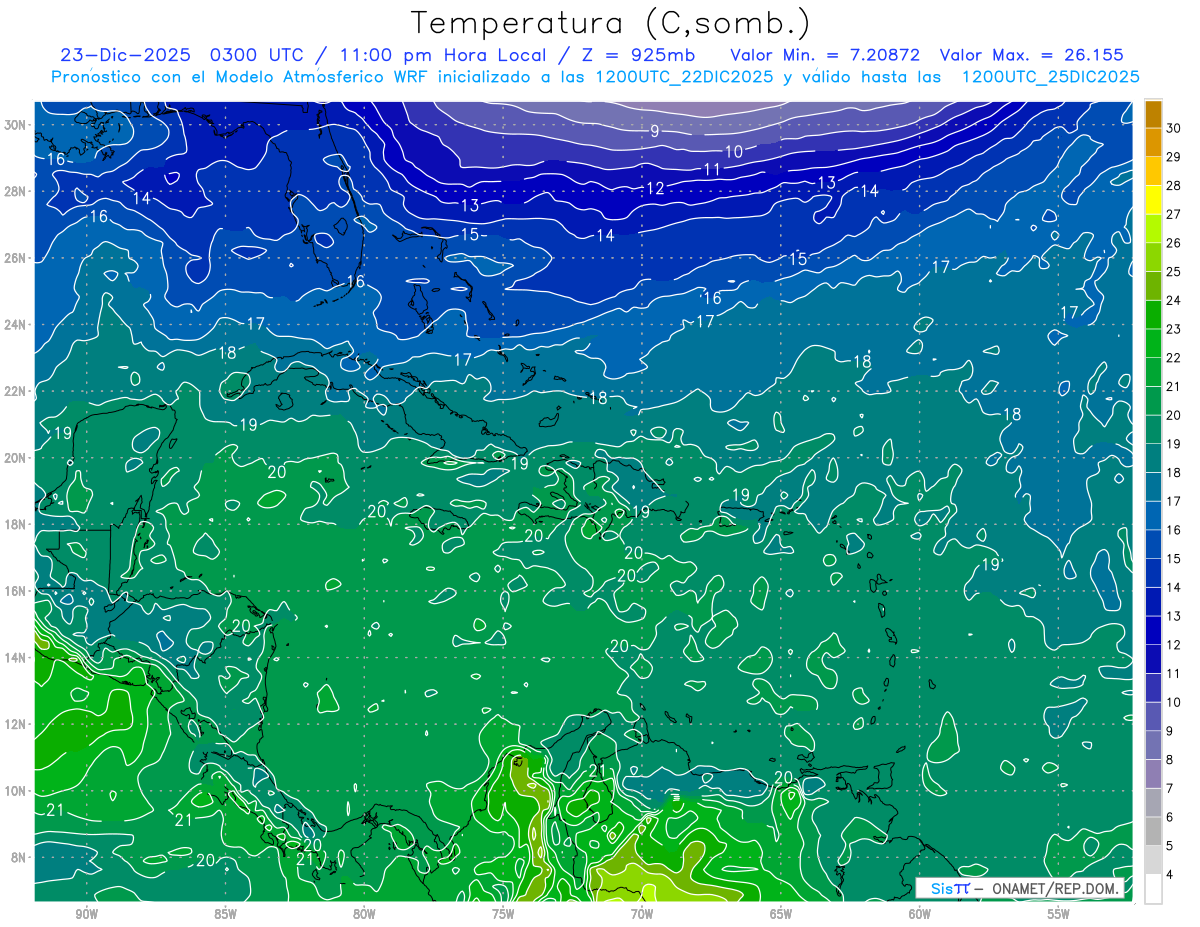
Task: Click the '22N' latitude axis label
Action: (15, 391)
